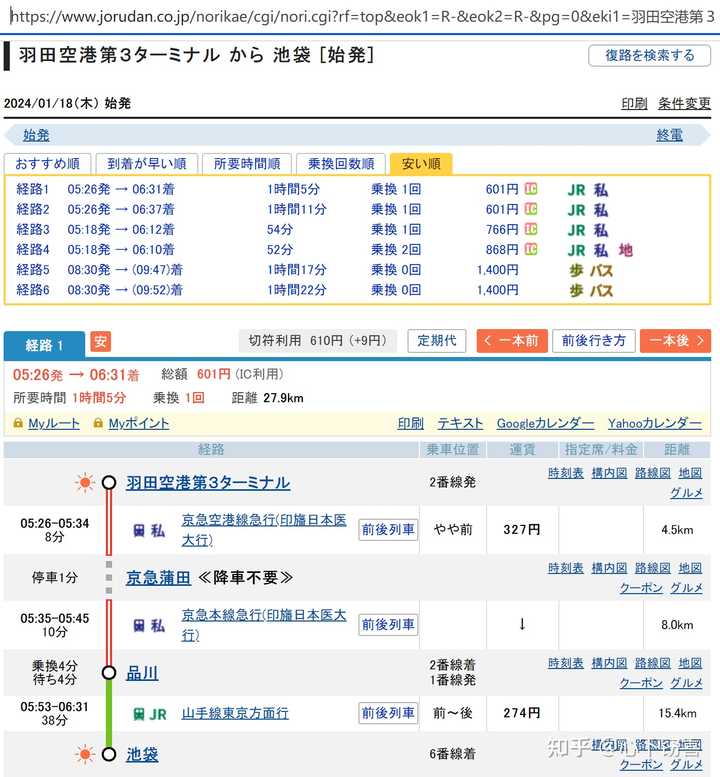Switch to the おすすめ順 tab
This screenshot has height=777, width=720.
coord(48,164)
